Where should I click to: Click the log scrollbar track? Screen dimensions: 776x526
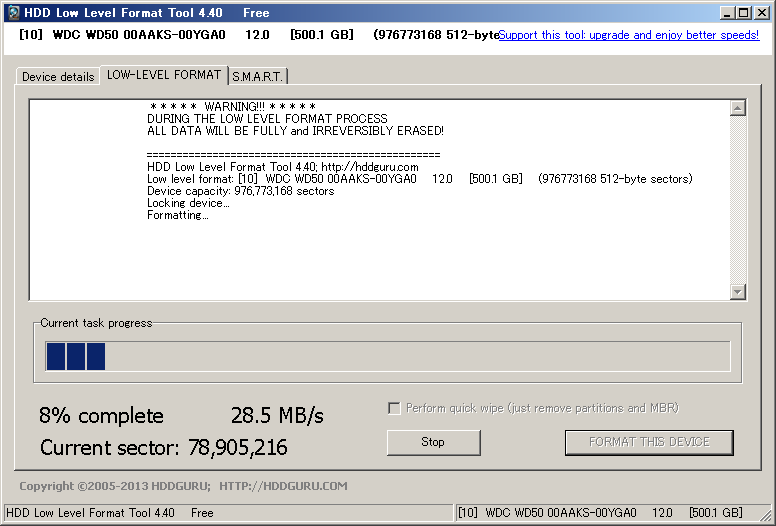coord(737,200)
